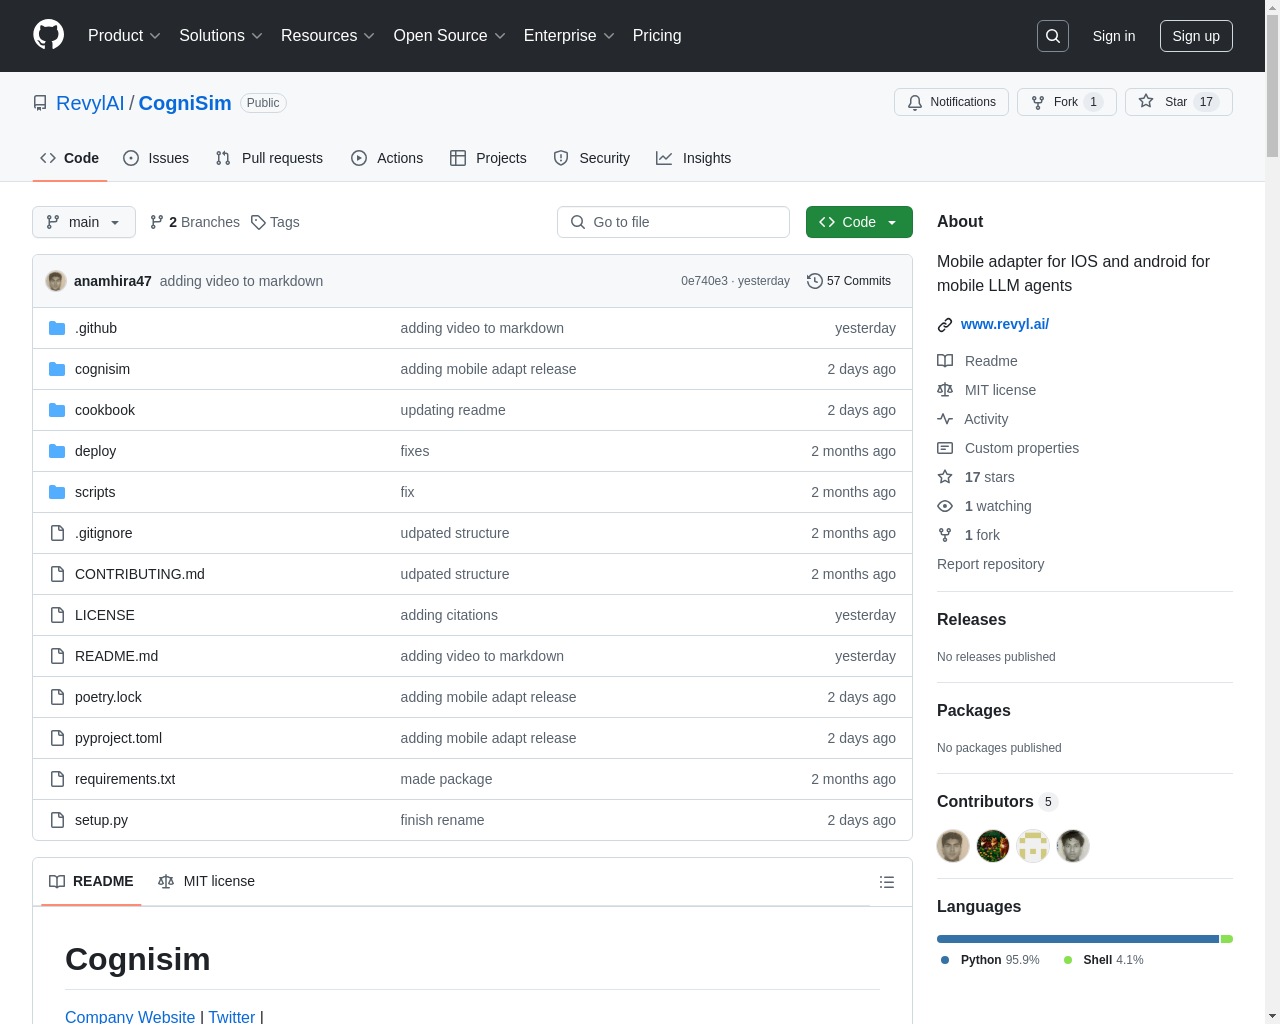The width and height of the screenshot is (1280, 1024).
Task: Click the Sign in link
Action: [x=1114, y=36]
